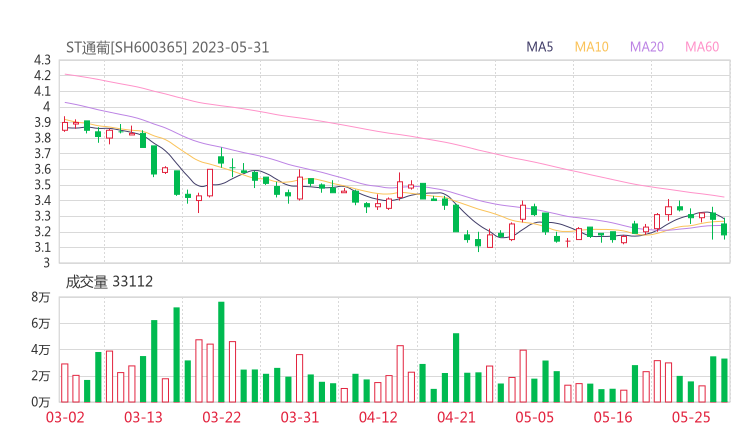
Task: Click the MA60 legend label
Action: click(x=702, y=47)
